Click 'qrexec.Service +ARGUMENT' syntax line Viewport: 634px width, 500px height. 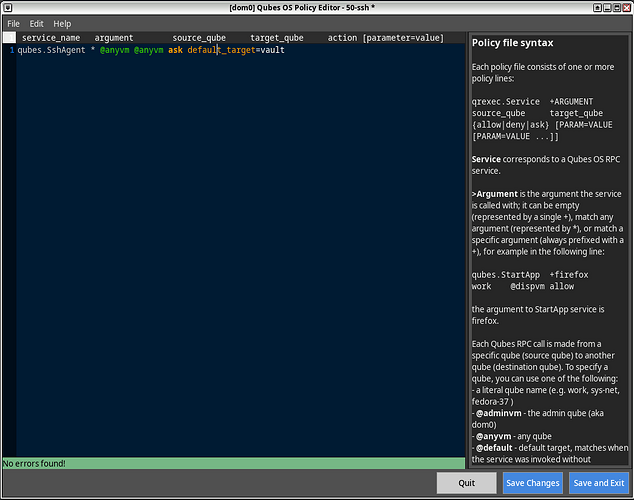(532, 102)
